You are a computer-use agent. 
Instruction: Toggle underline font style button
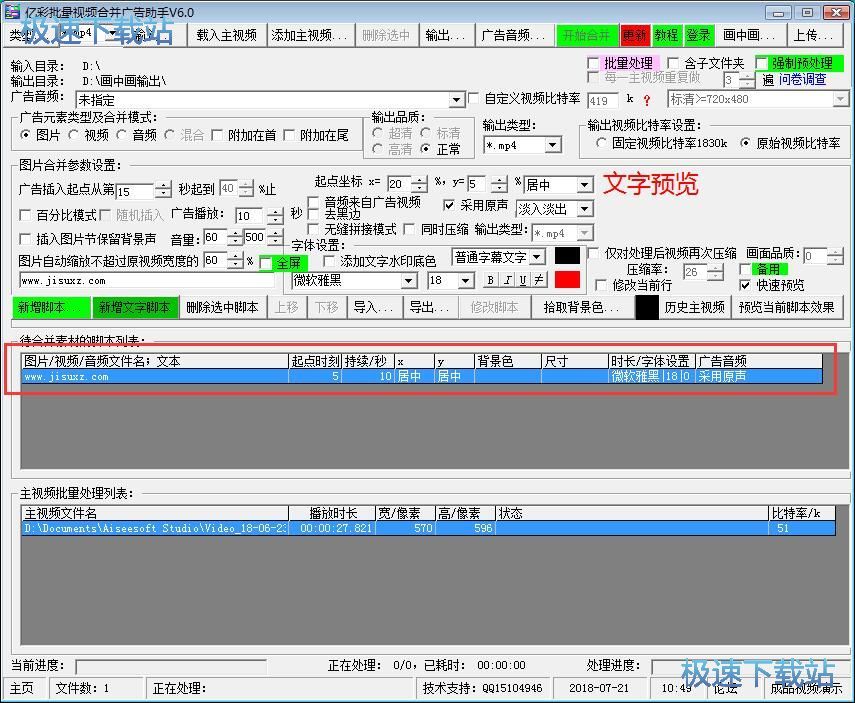click(523, 280)
